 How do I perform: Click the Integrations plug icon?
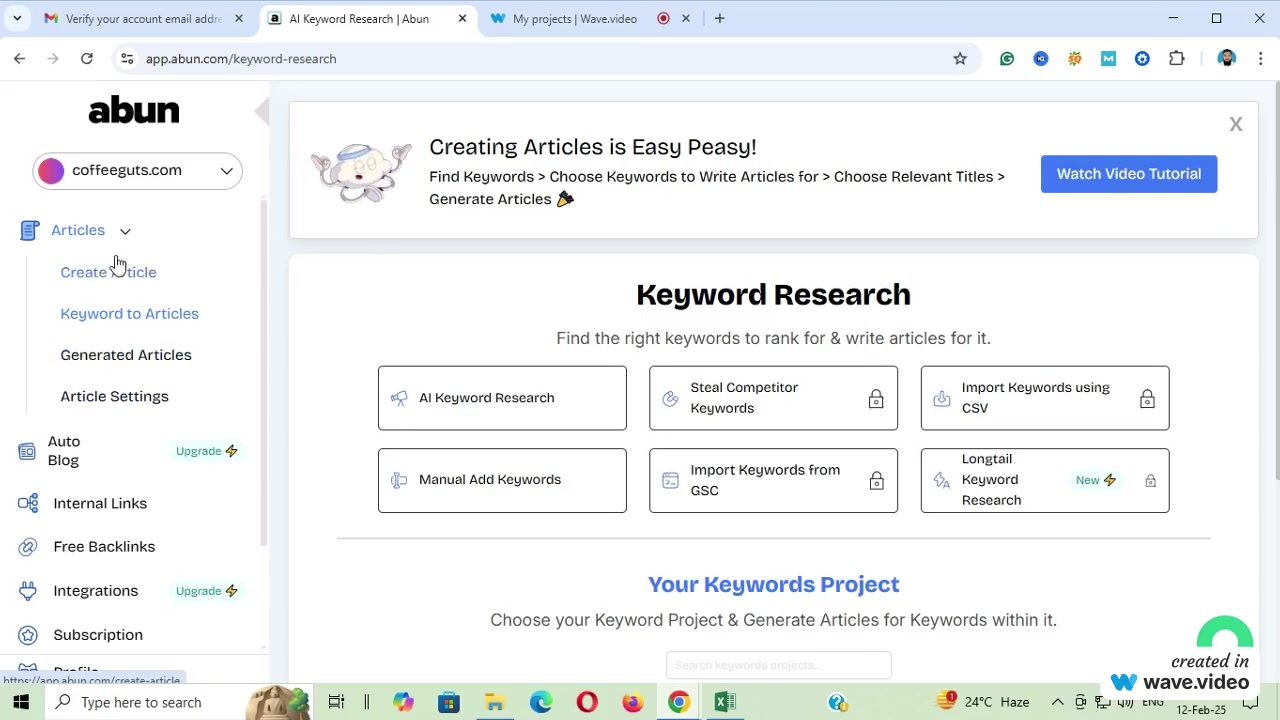click(28, 591)
